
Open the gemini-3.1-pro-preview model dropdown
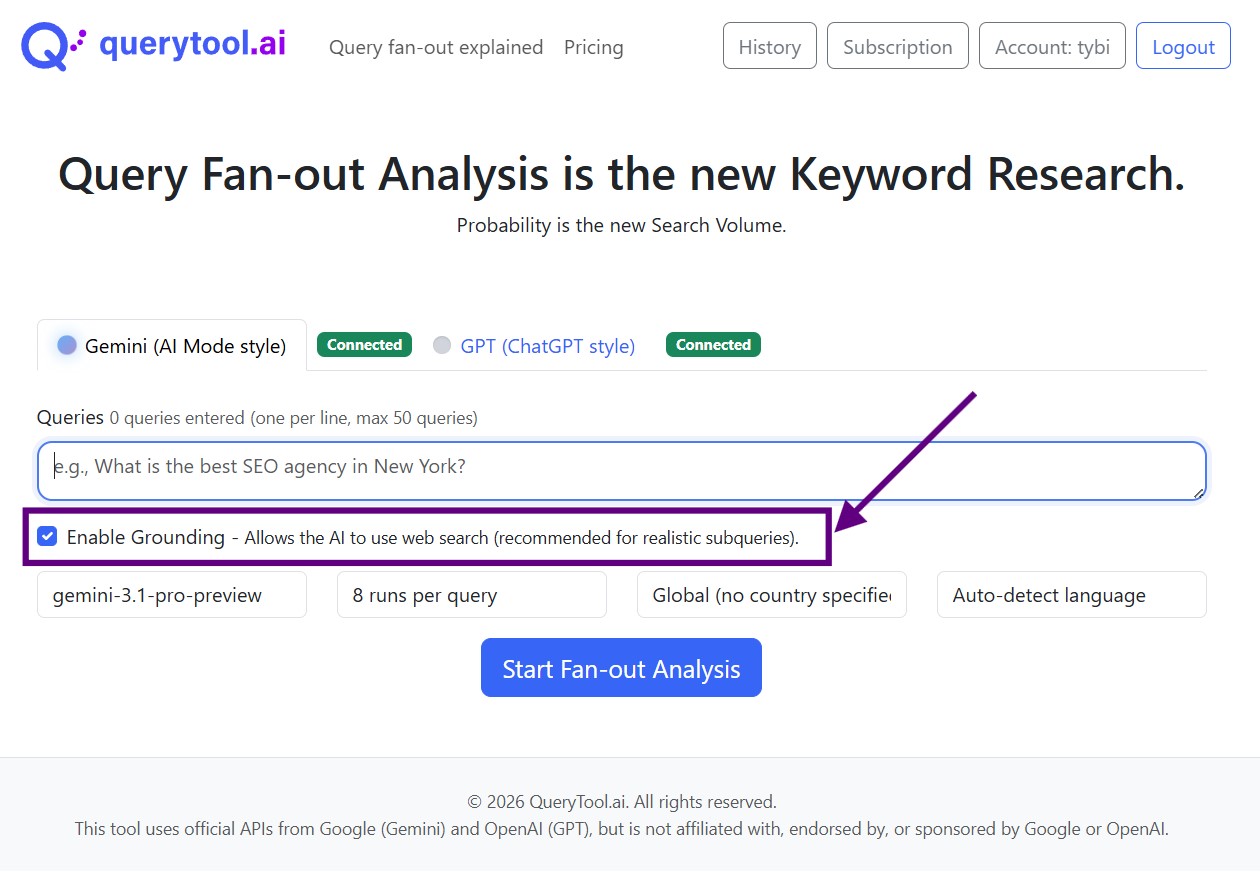point(172,595)
